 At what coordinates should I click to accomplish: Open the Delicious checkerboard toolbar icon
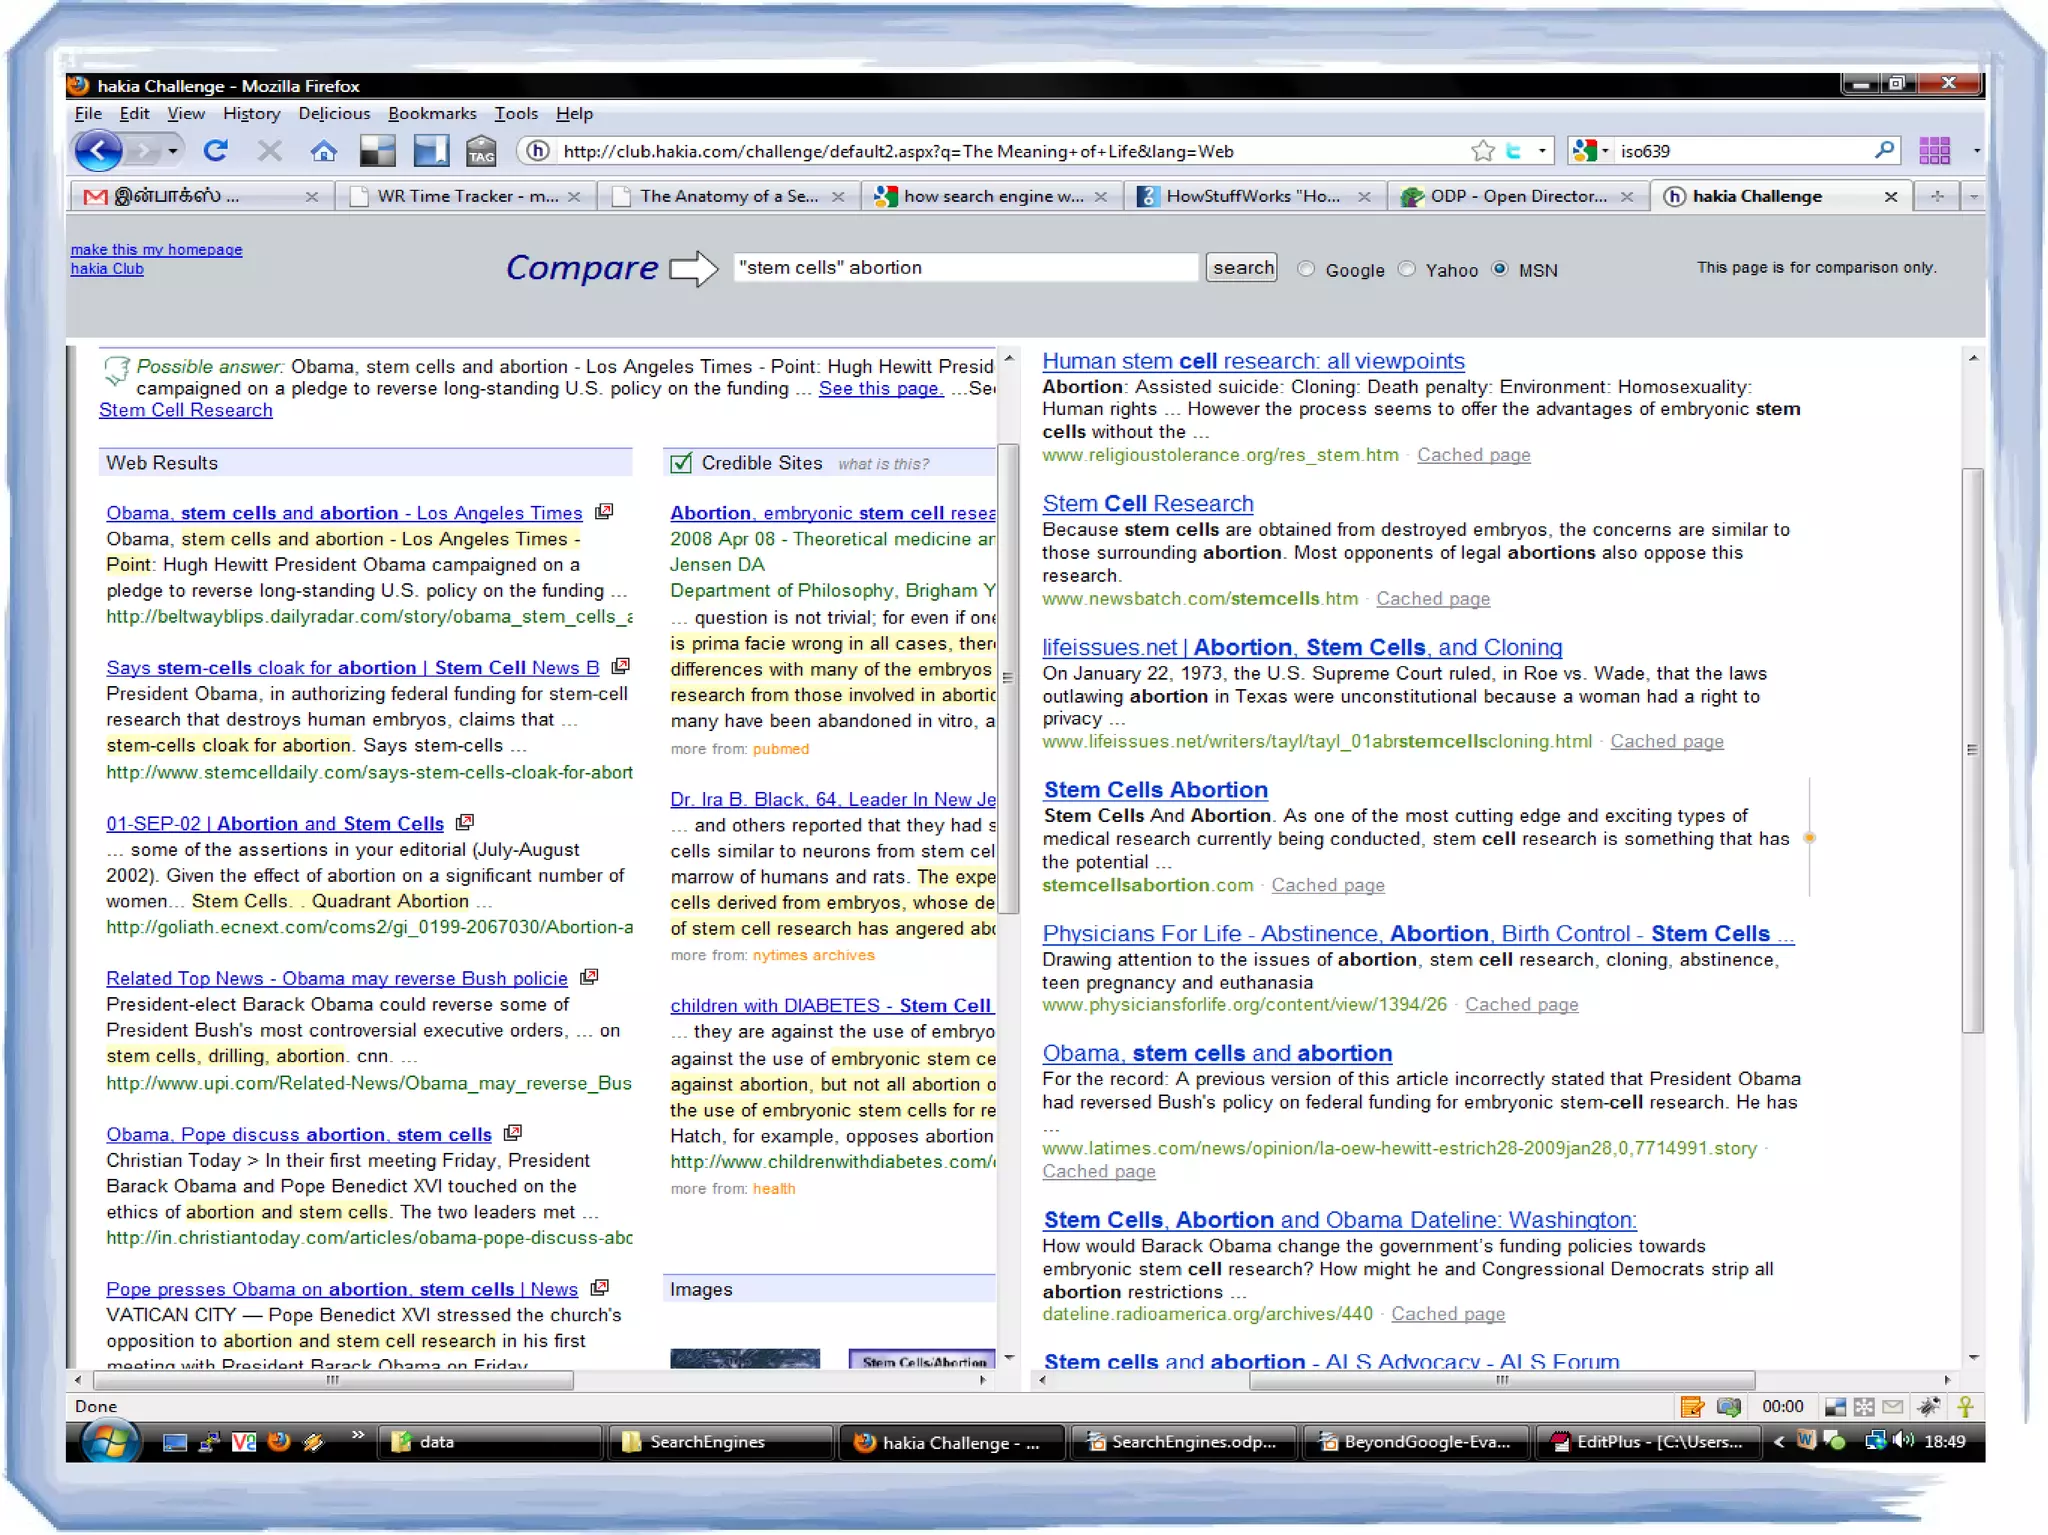click(x=377, y=151)
